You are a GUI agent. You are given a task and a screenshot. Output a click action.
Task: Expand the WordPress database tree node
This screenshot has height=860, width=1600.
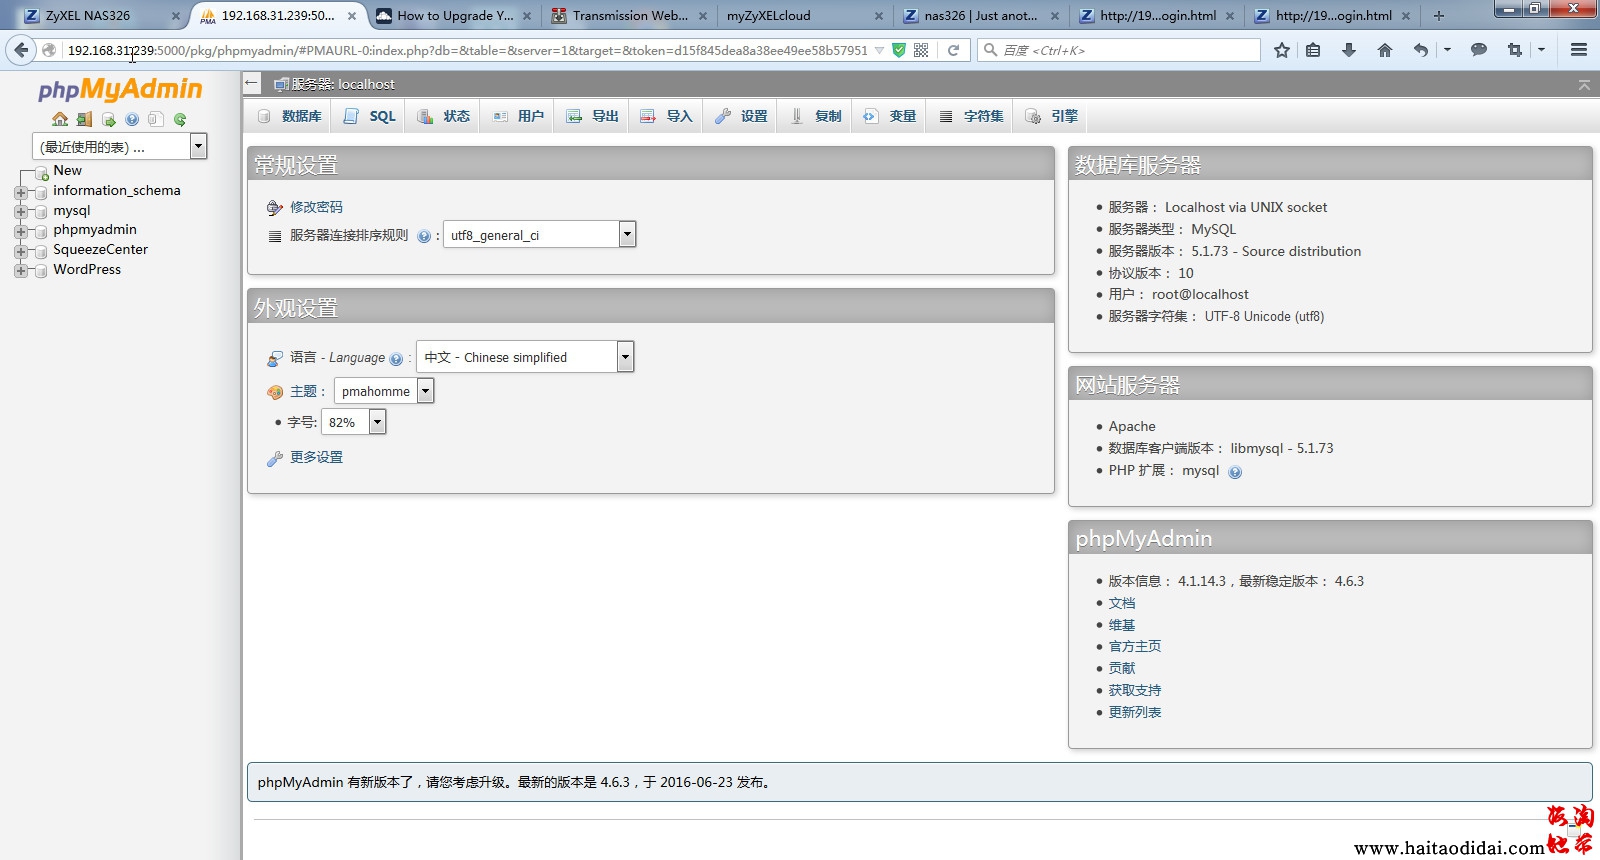coord(21,270)
